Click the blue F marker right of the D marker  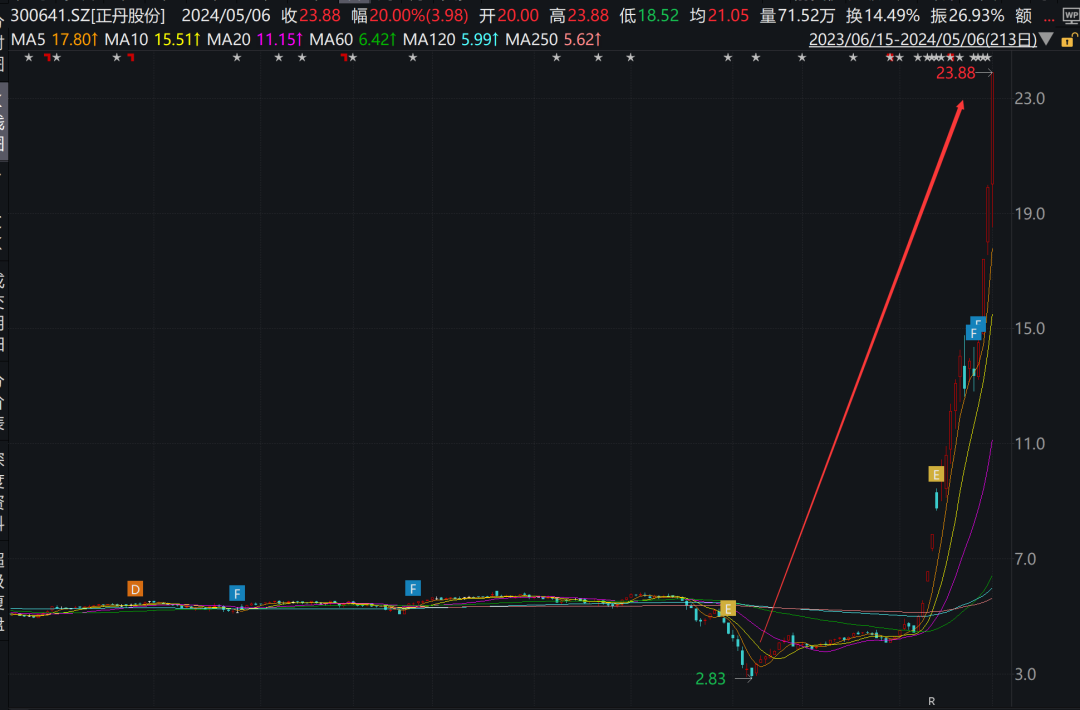[236, 593]
